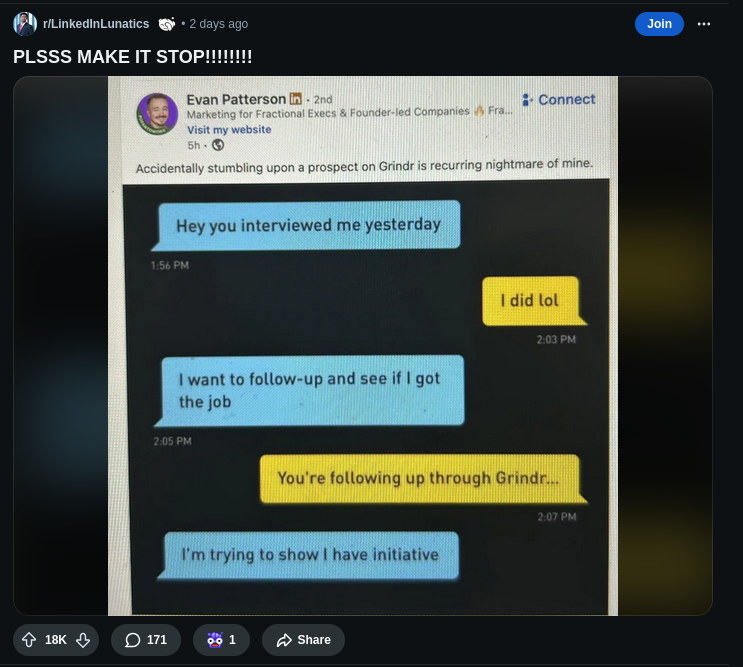
Task: Open the post title PLSSS MAKE IT STOP
Action: pos(132,56)
